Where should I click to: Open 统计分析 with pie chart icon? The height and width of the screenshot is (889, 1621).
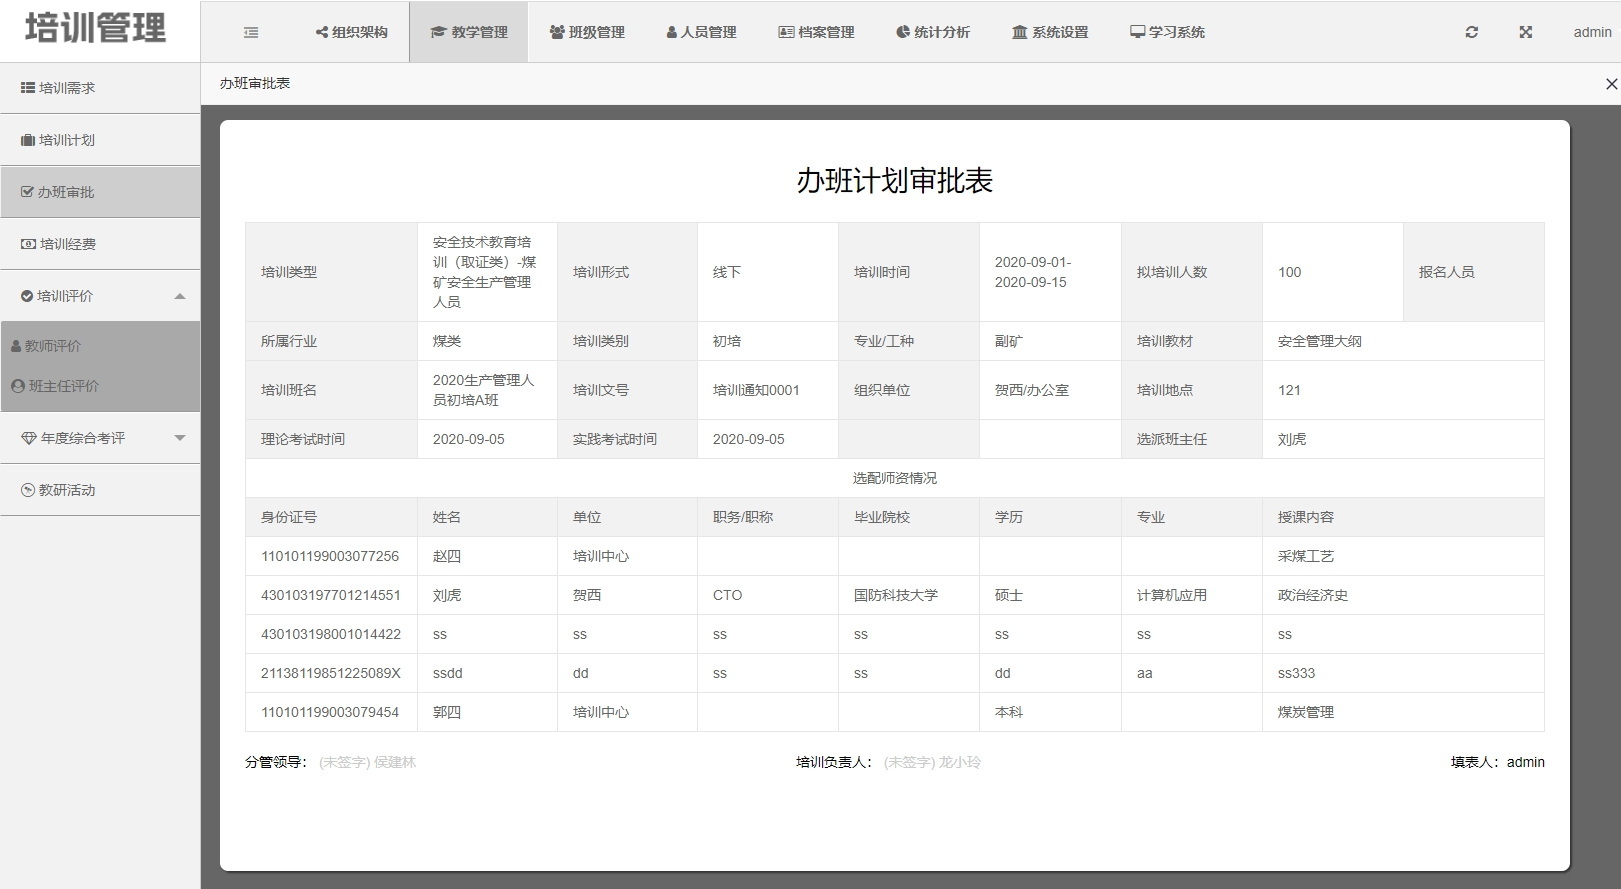click(x=932, y=32)
